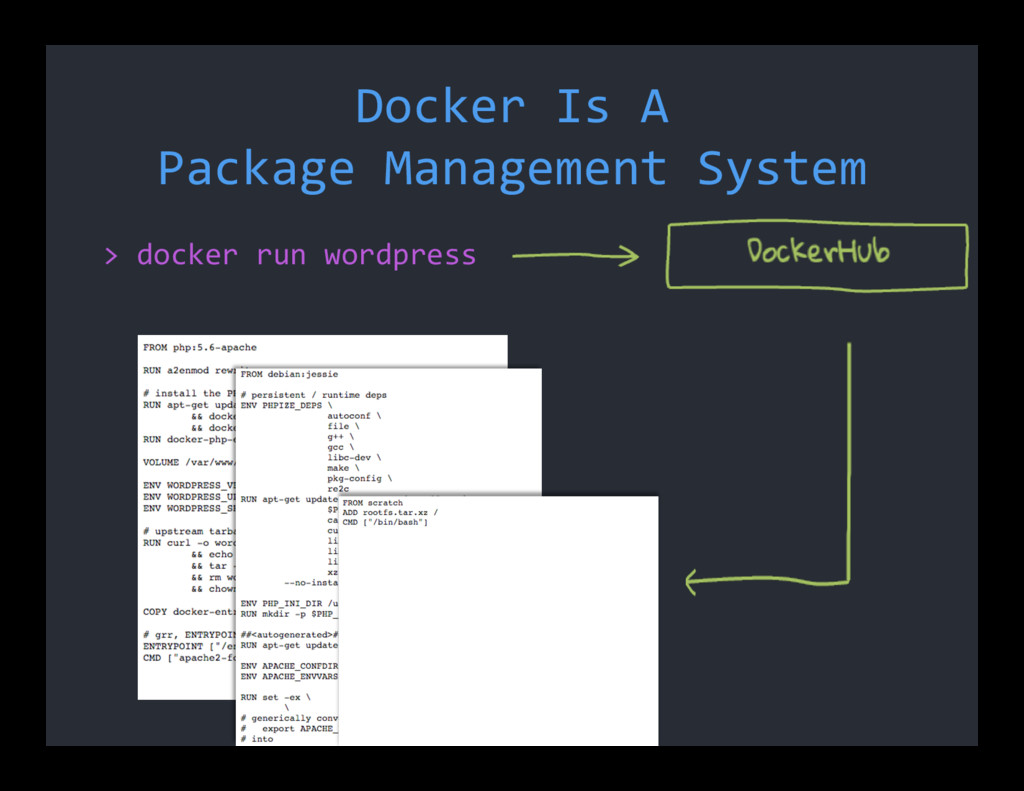
Task: Click the '--no-insta' option line
Action: pyautogui.click(x=311, y=583)
